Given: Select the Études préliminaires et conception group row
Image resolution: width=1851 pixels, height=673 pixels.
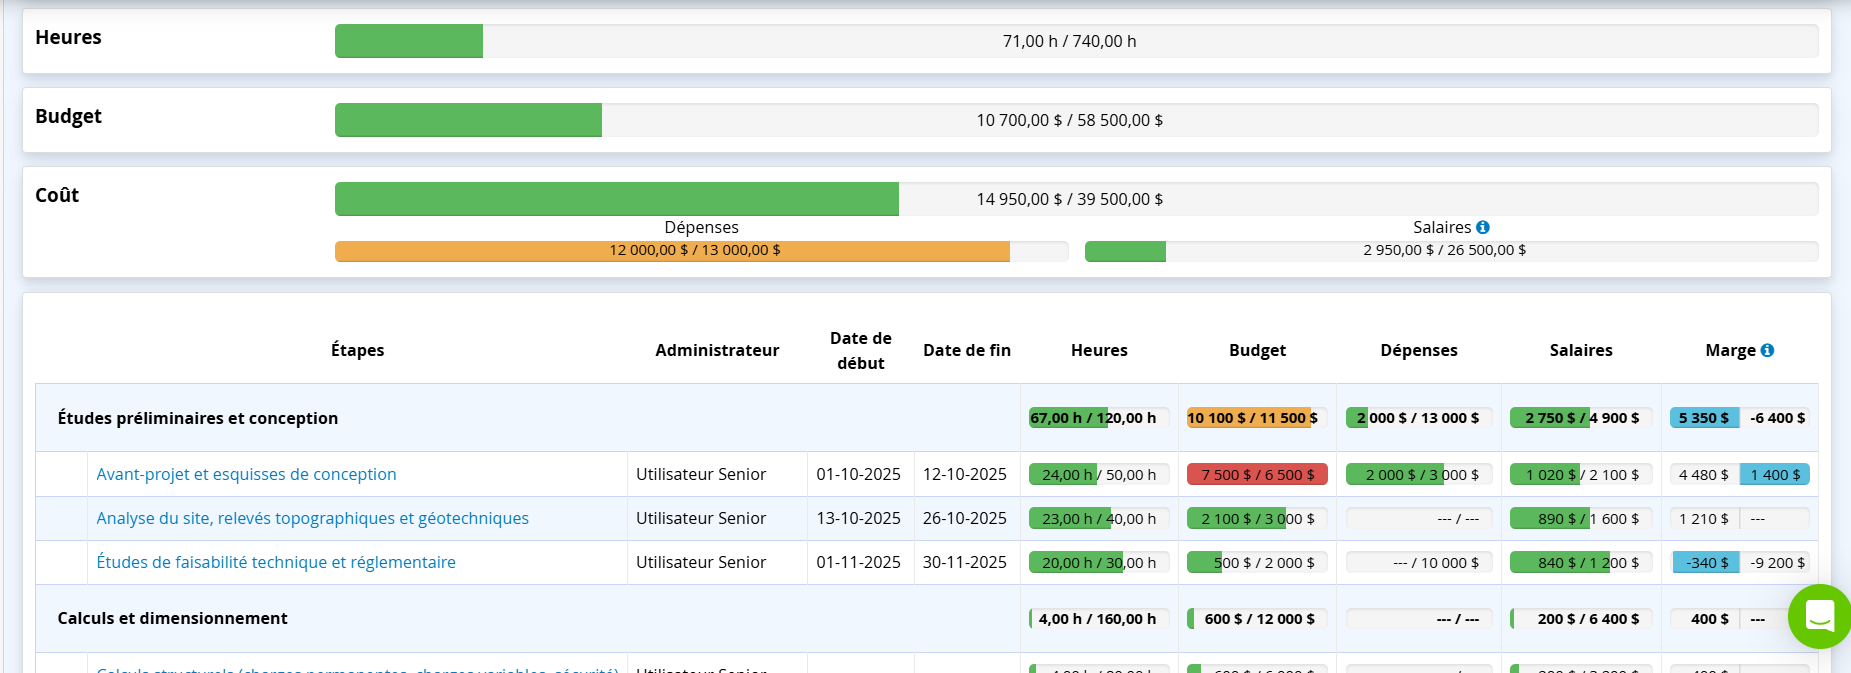Looking at the screenshot, I should (198, 418).
